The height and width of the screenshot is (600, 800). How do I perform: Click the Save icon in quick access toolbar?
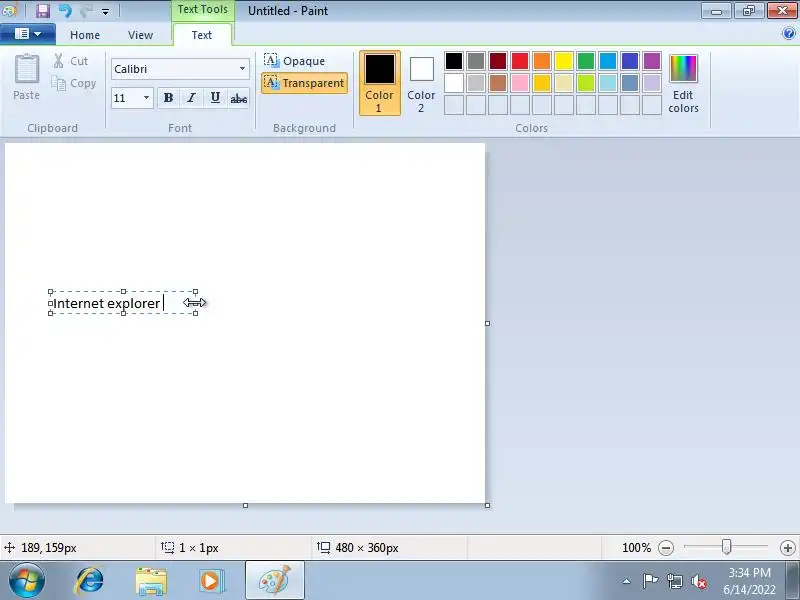[x=43, y=11]
